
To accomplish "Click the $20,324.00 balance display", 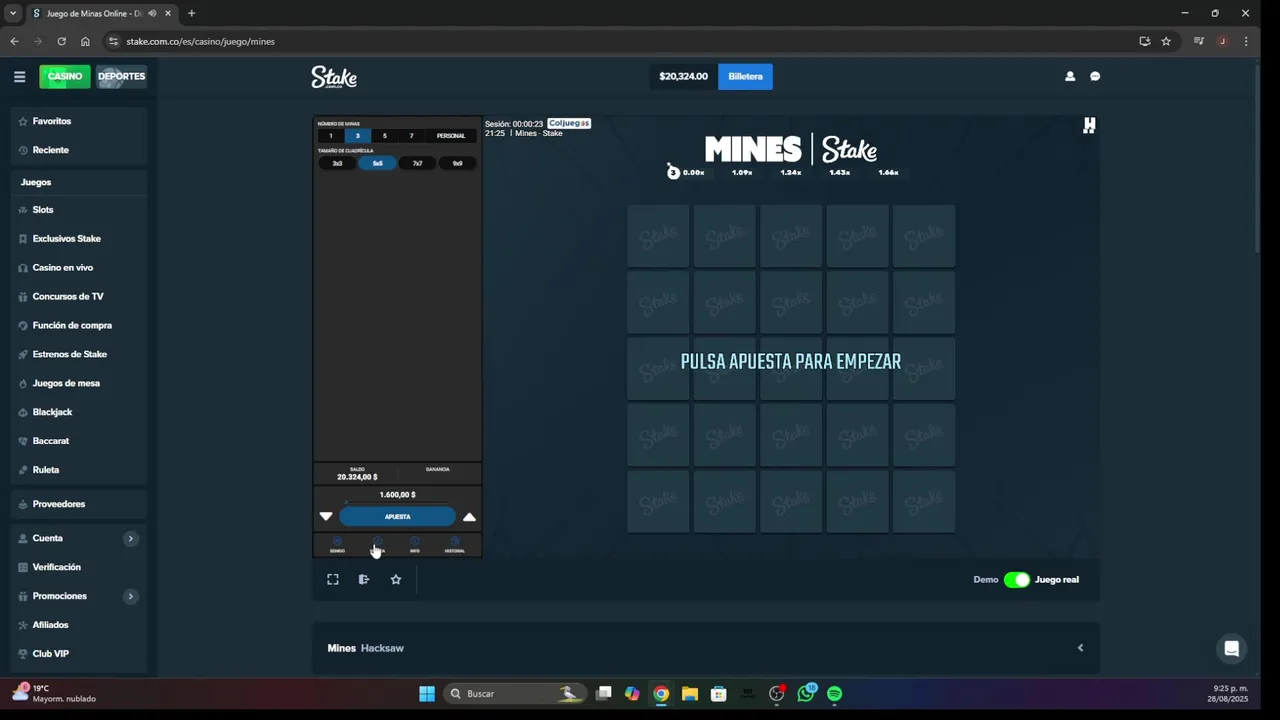I will click(x=683, y=77).
